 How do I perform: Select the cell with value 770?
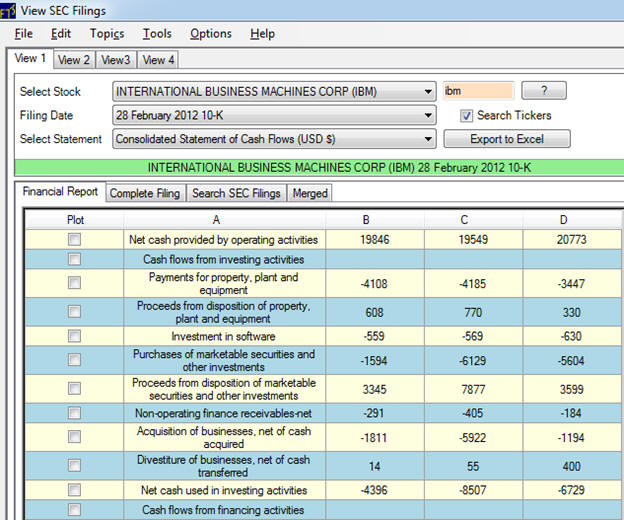pos(473,312)
